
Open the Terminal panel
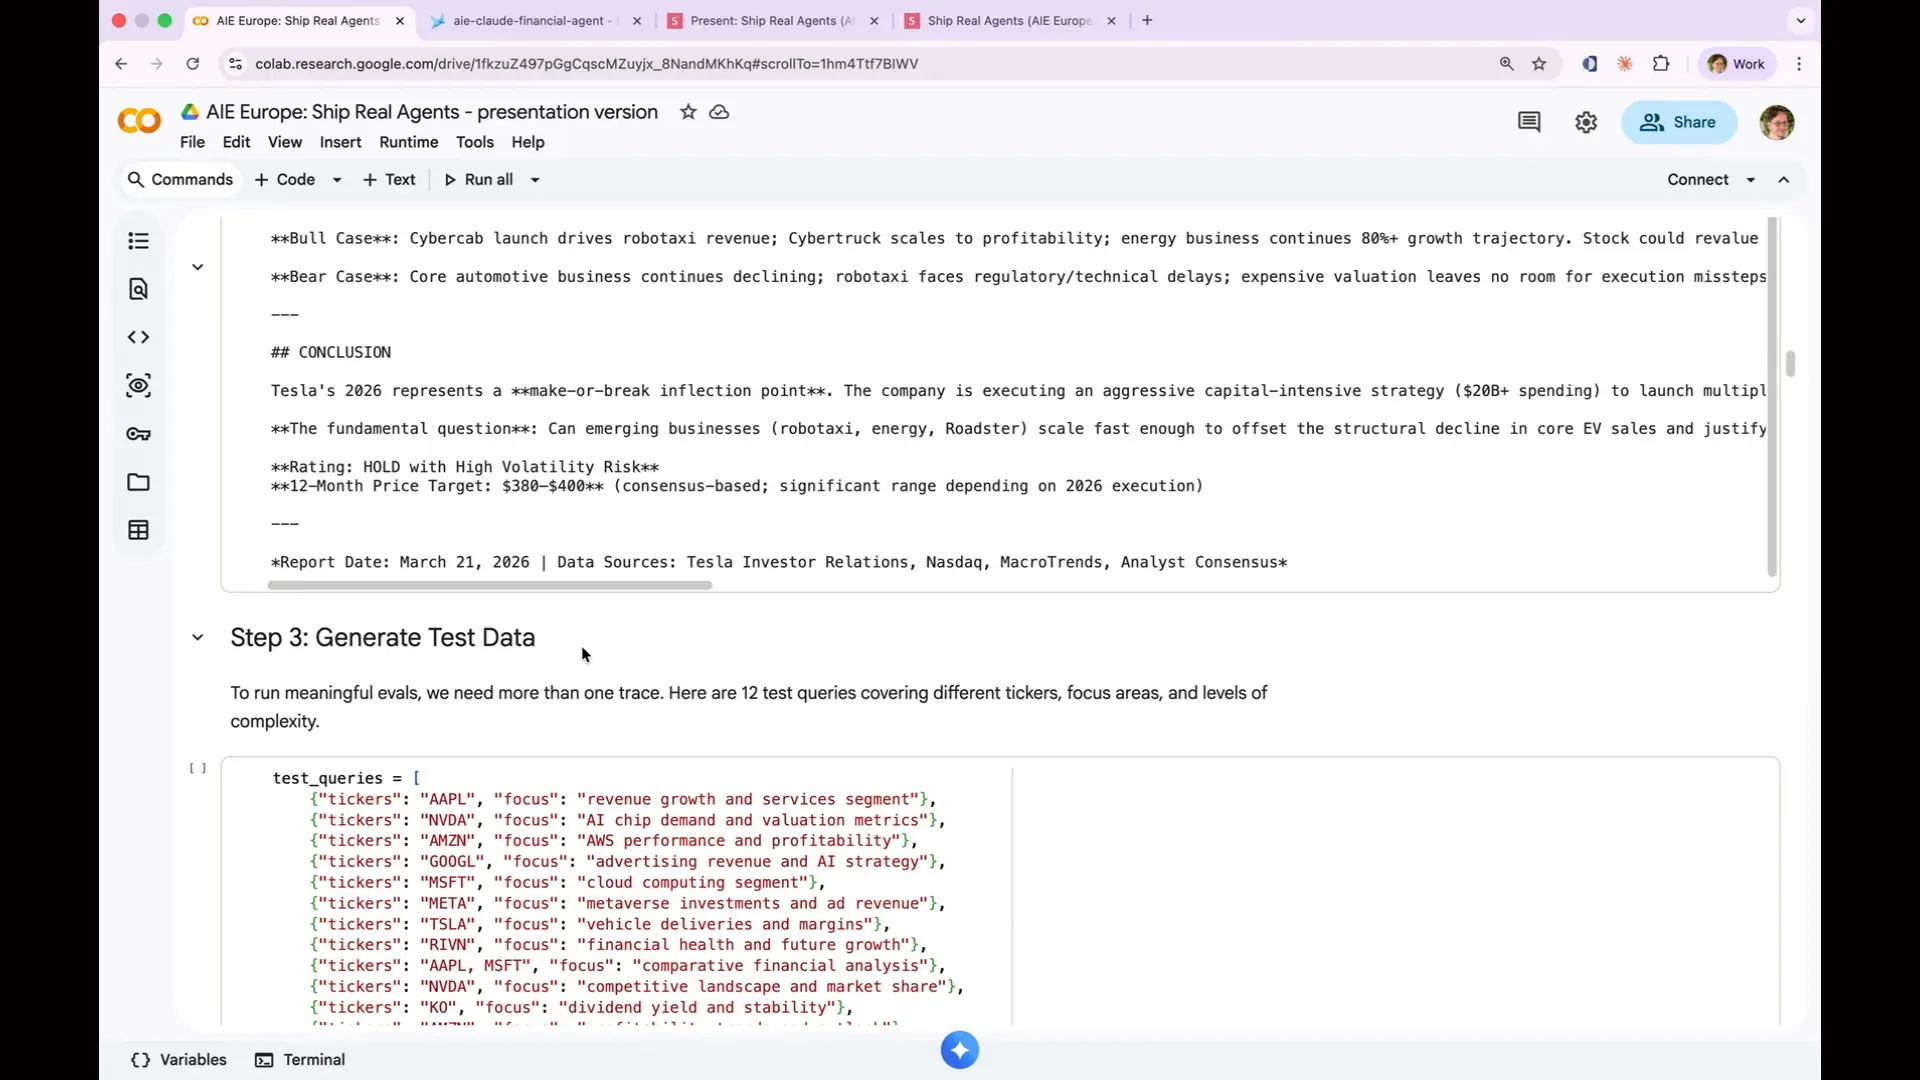pyautogui.click(x=300, y=1060)
